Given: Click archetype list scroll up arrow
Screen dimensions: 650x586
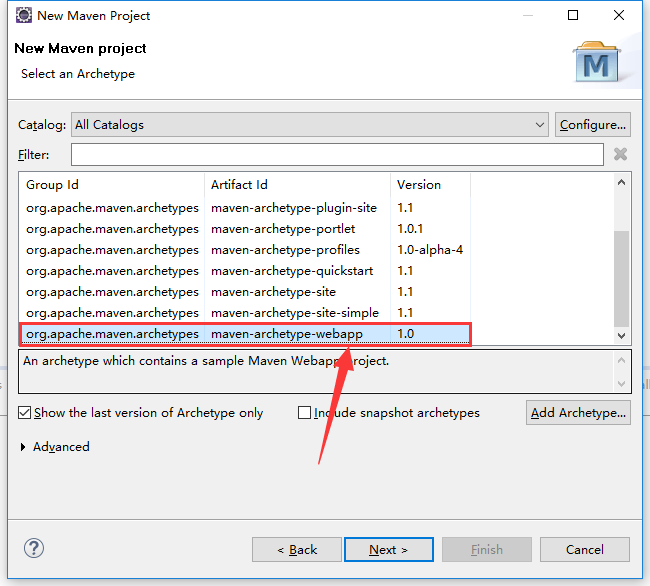Looking at the screenshot, I should pos(621,183).
